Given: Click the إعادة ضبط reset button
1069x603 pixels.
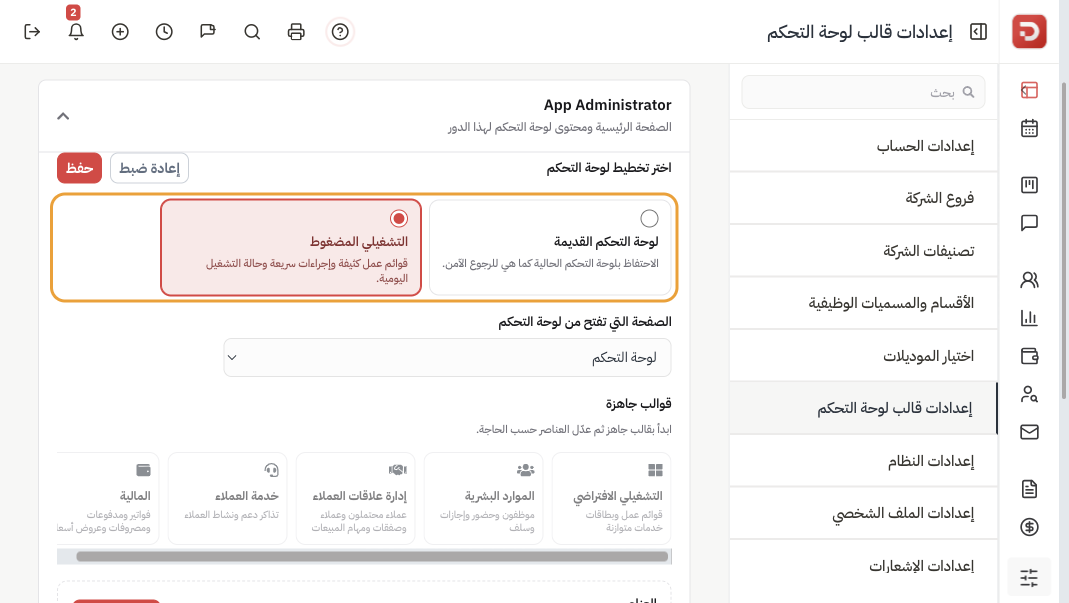Looking at the screenshot, I should [x=149, y=168].
